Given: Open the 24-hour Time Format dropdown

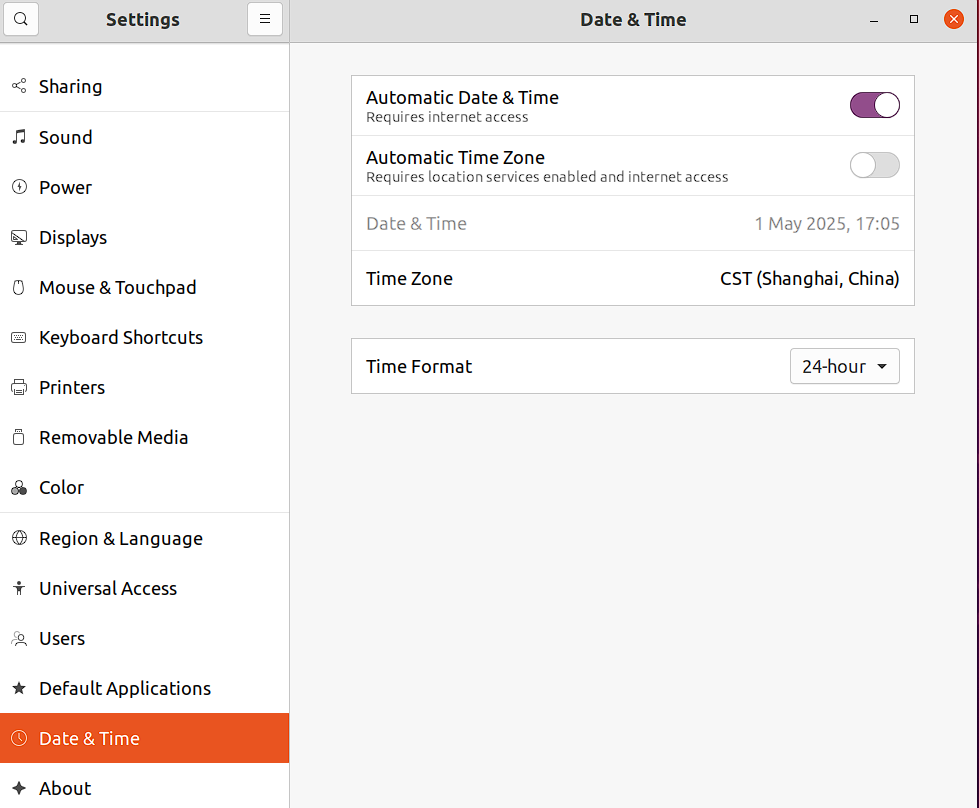Looking at the screenshot, I should click(x=844, y=366).
